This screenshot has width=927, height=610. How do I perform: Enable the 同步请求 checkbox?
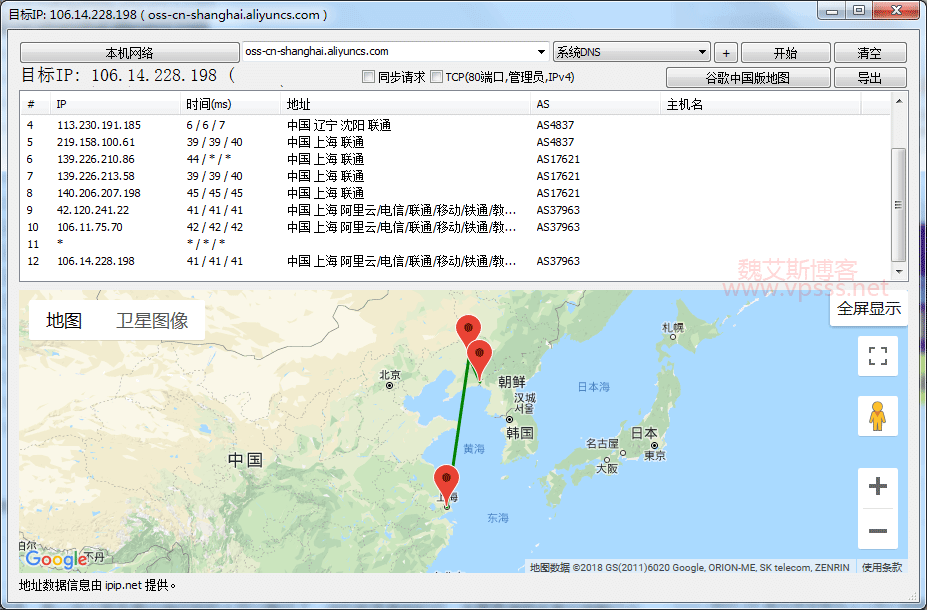tap(368, 77)
